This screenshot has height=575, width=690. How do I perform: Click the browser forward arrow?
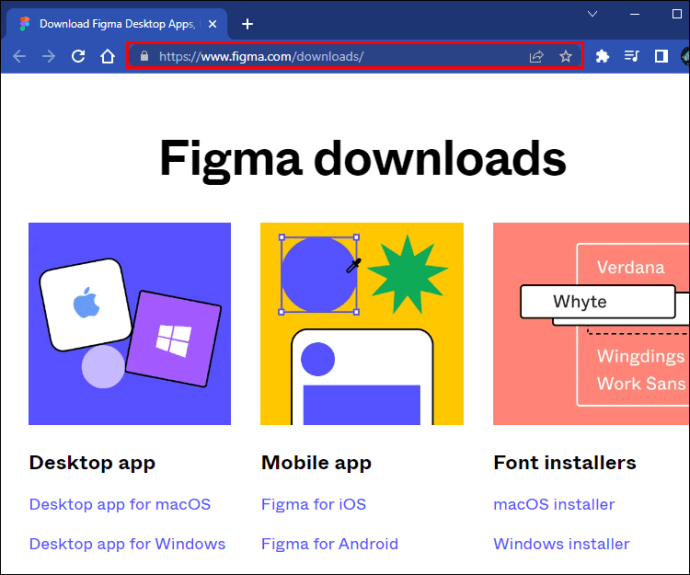click(x=49, y=57)
